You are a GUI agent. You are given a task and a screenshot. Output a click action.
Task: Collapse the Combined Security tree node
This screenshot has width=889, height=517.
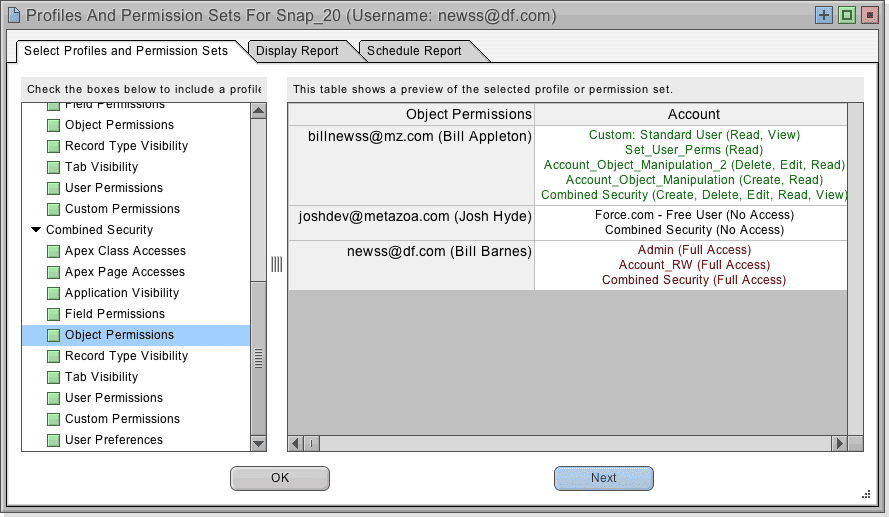(x=36, y=230)
